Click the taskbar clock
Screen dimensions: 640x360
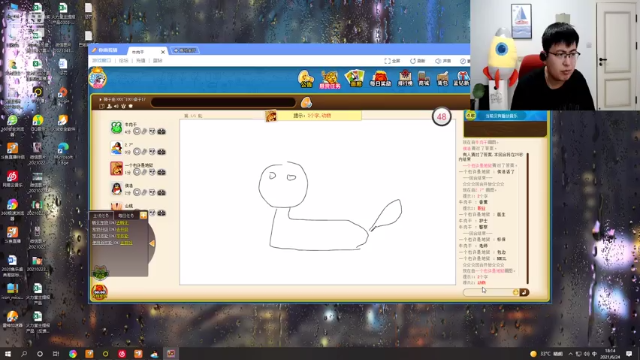coord(611,353)
